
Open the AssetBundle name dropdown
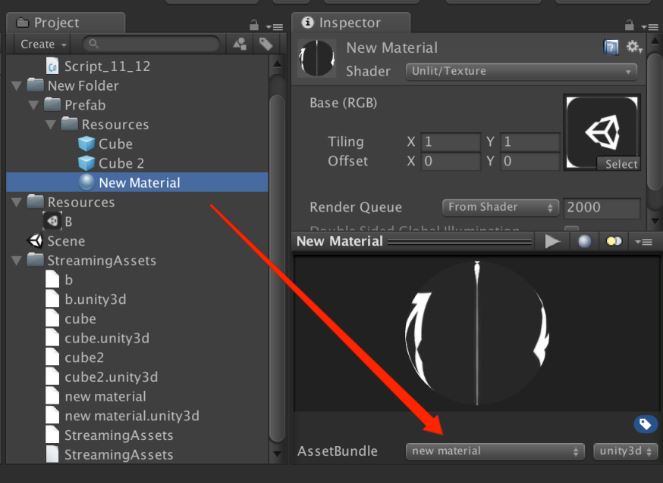point(496,451)
